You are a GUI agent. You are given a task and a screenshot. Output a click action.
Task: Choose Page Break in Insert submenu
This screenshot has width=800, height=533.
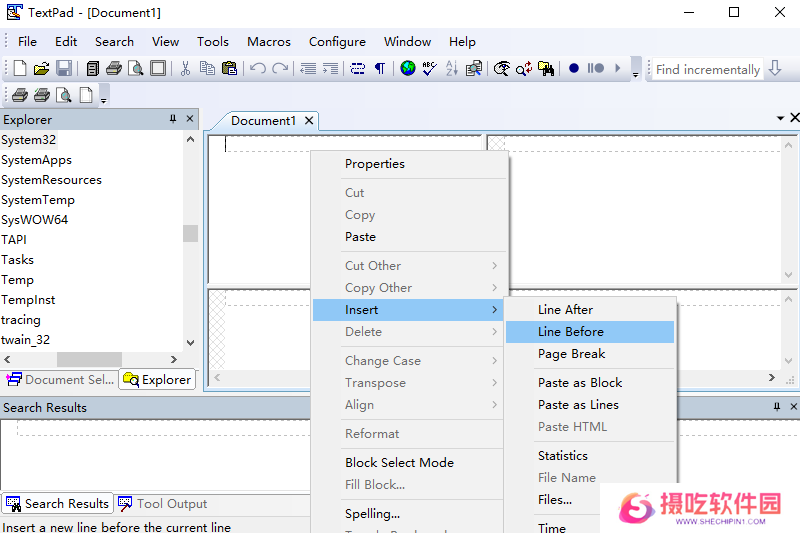590,353
